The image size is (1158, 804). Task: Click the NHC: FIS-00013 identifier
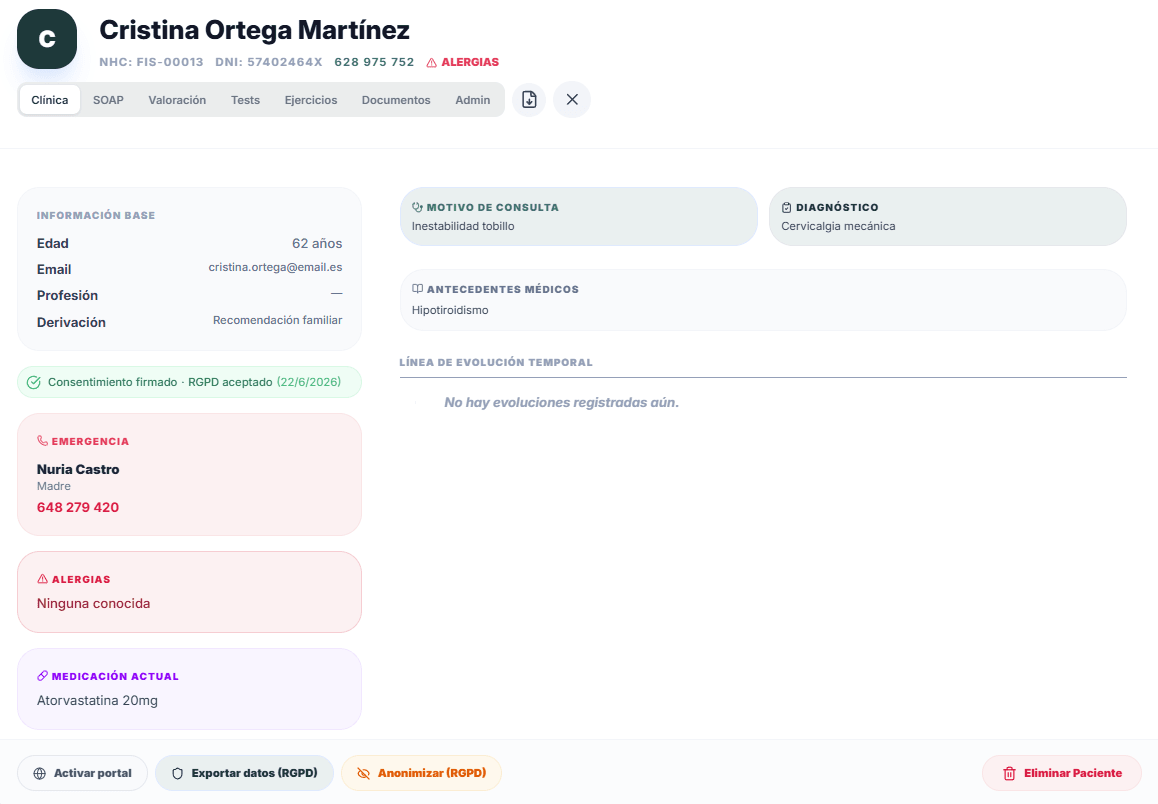click(x=151, y=63)
